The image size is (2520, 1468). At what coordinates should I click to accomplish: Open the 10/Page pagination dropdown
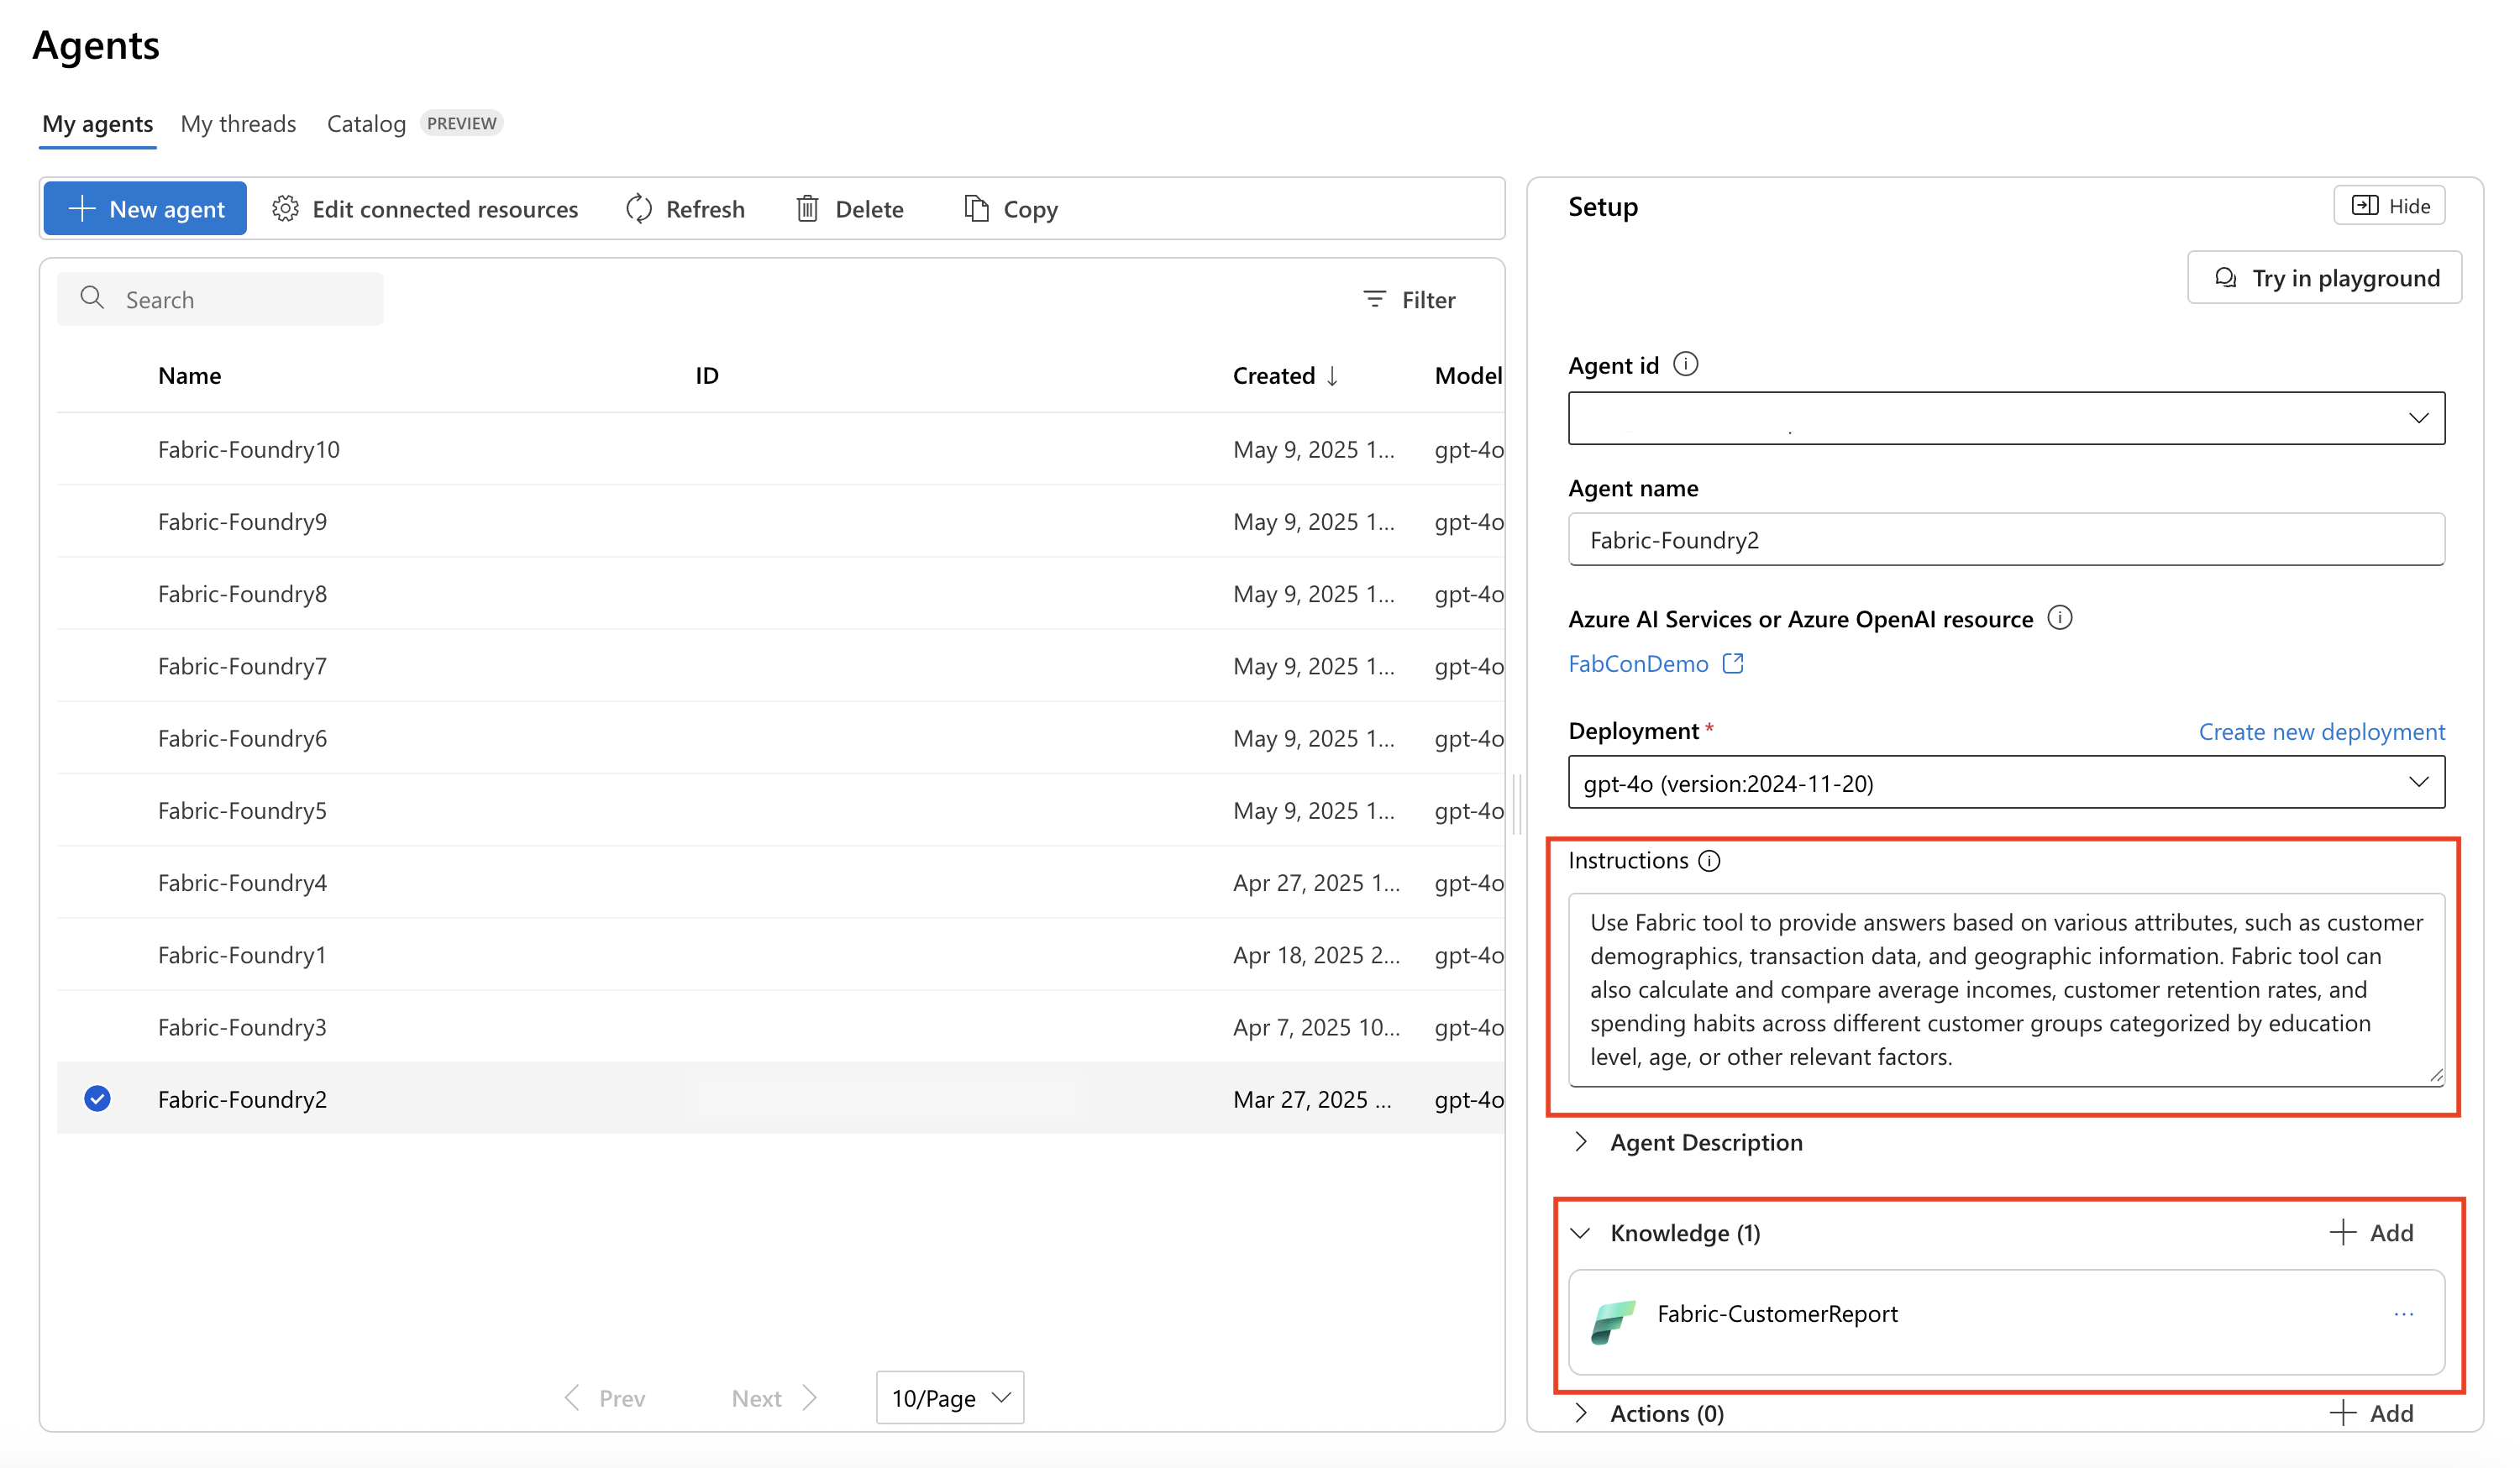949,1398
